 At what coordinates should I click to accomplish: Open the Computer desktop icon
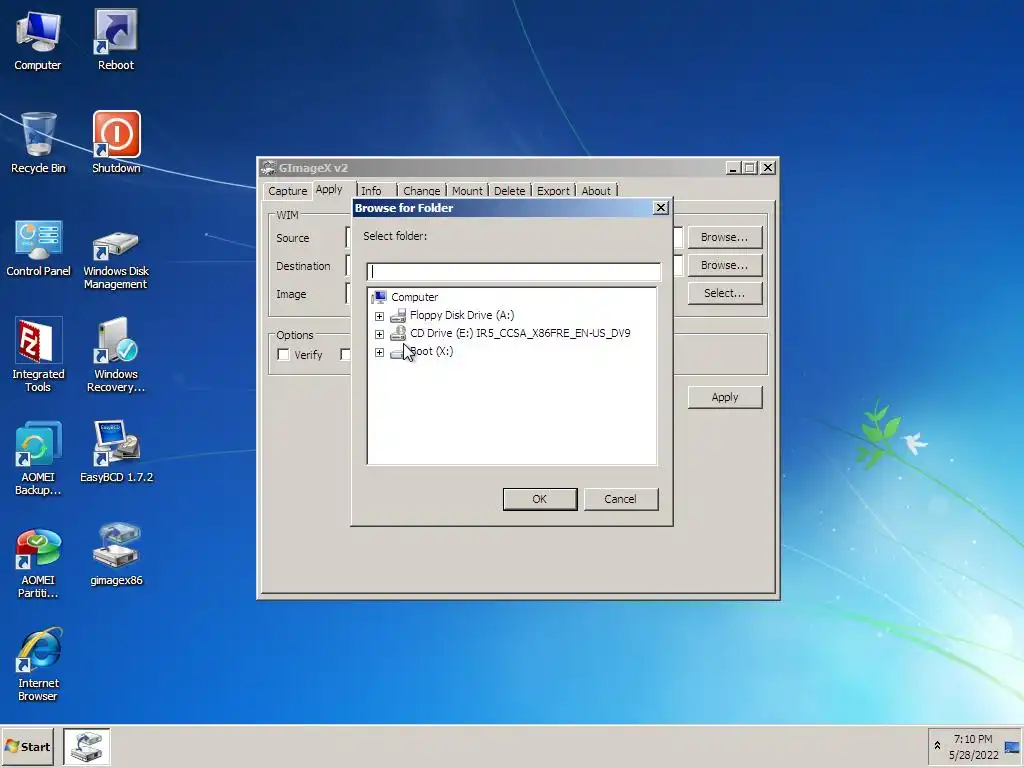pos(38,40)
